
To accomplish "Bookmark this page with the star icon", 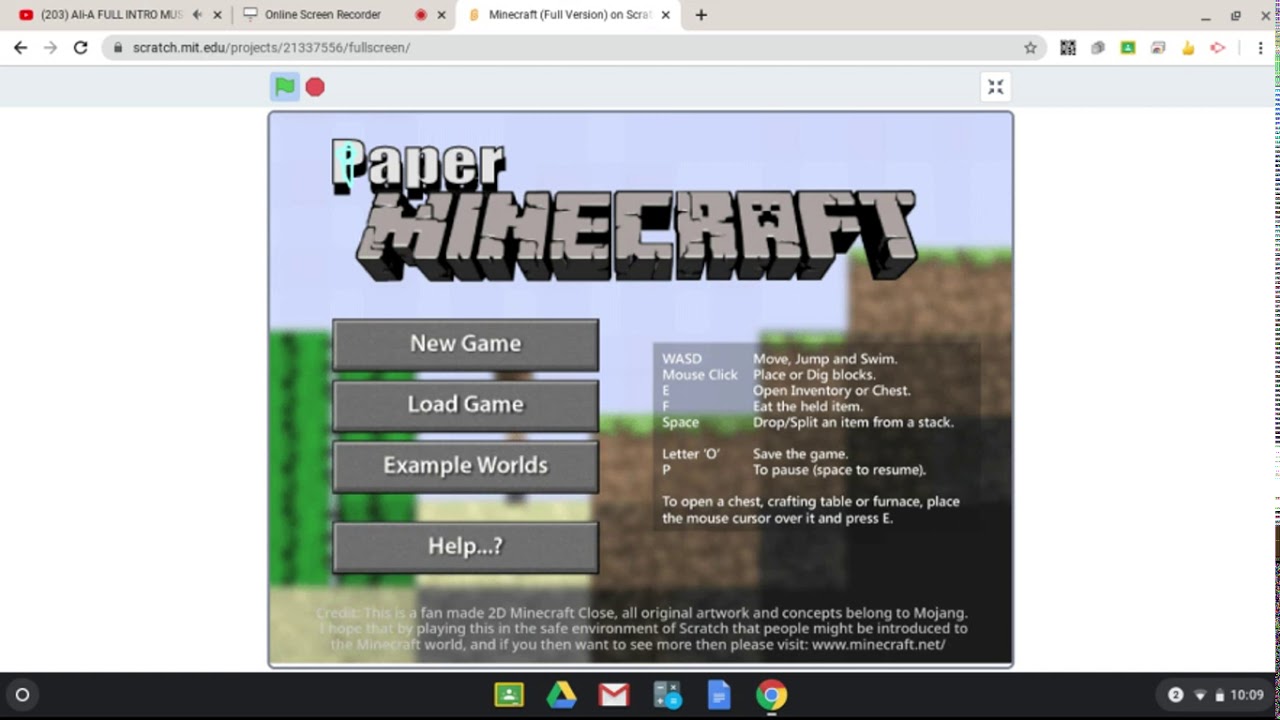I will pyautogui.click(x=1030, y=47).
